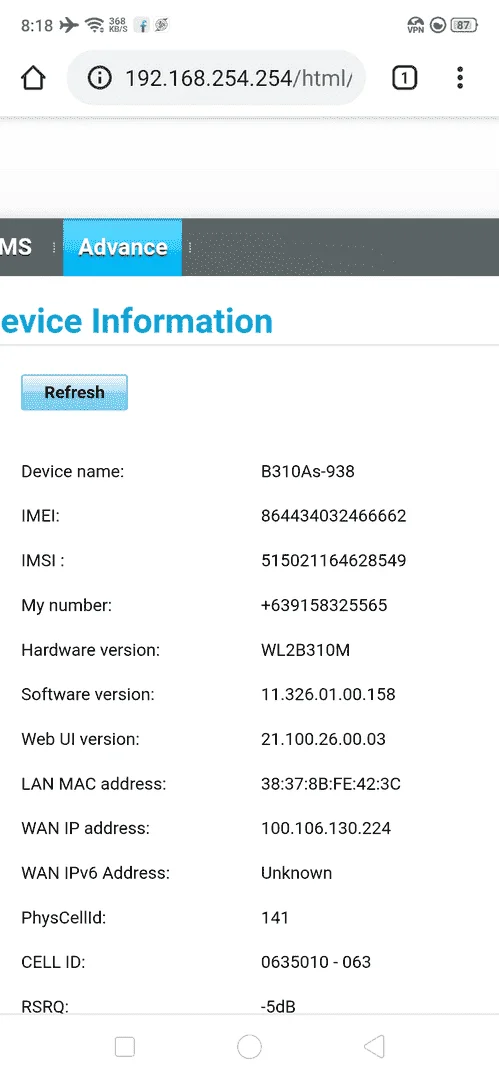Open the site info icon in address bar
This screenshot has width=499, height=1080.
(99, 78)
